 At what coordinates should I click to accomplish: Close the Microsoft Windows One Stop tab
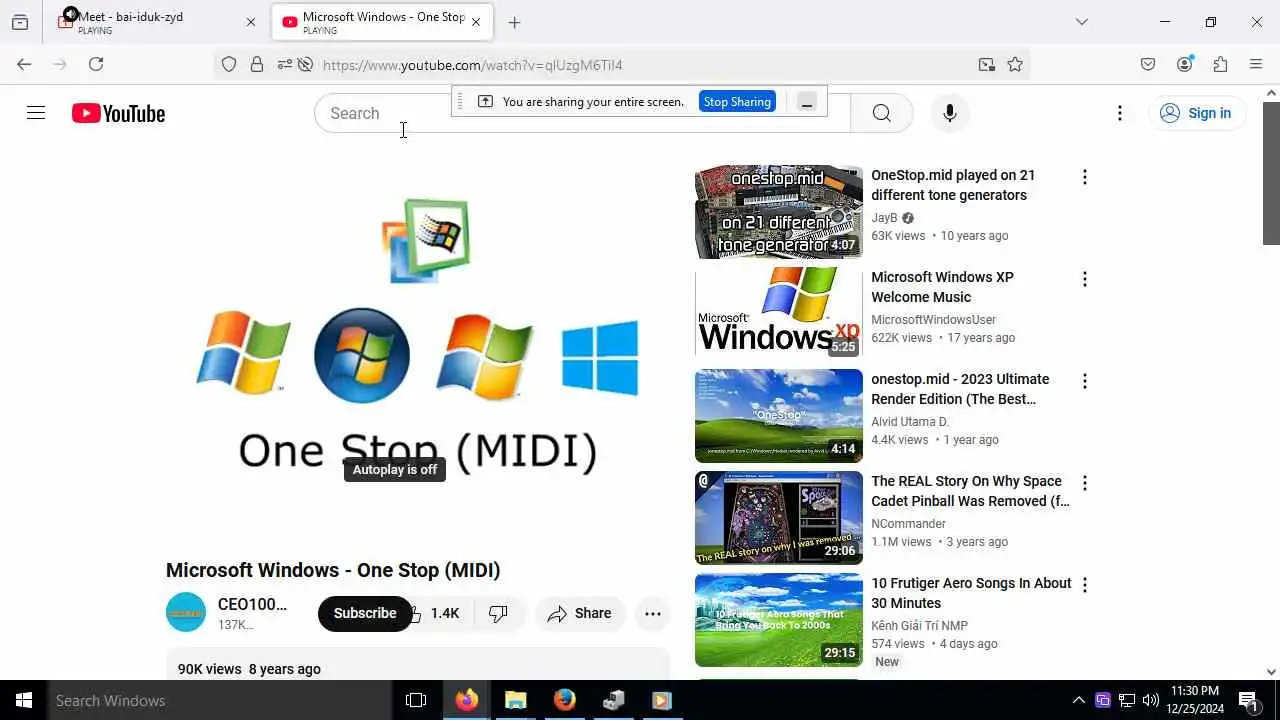point(476,22)
